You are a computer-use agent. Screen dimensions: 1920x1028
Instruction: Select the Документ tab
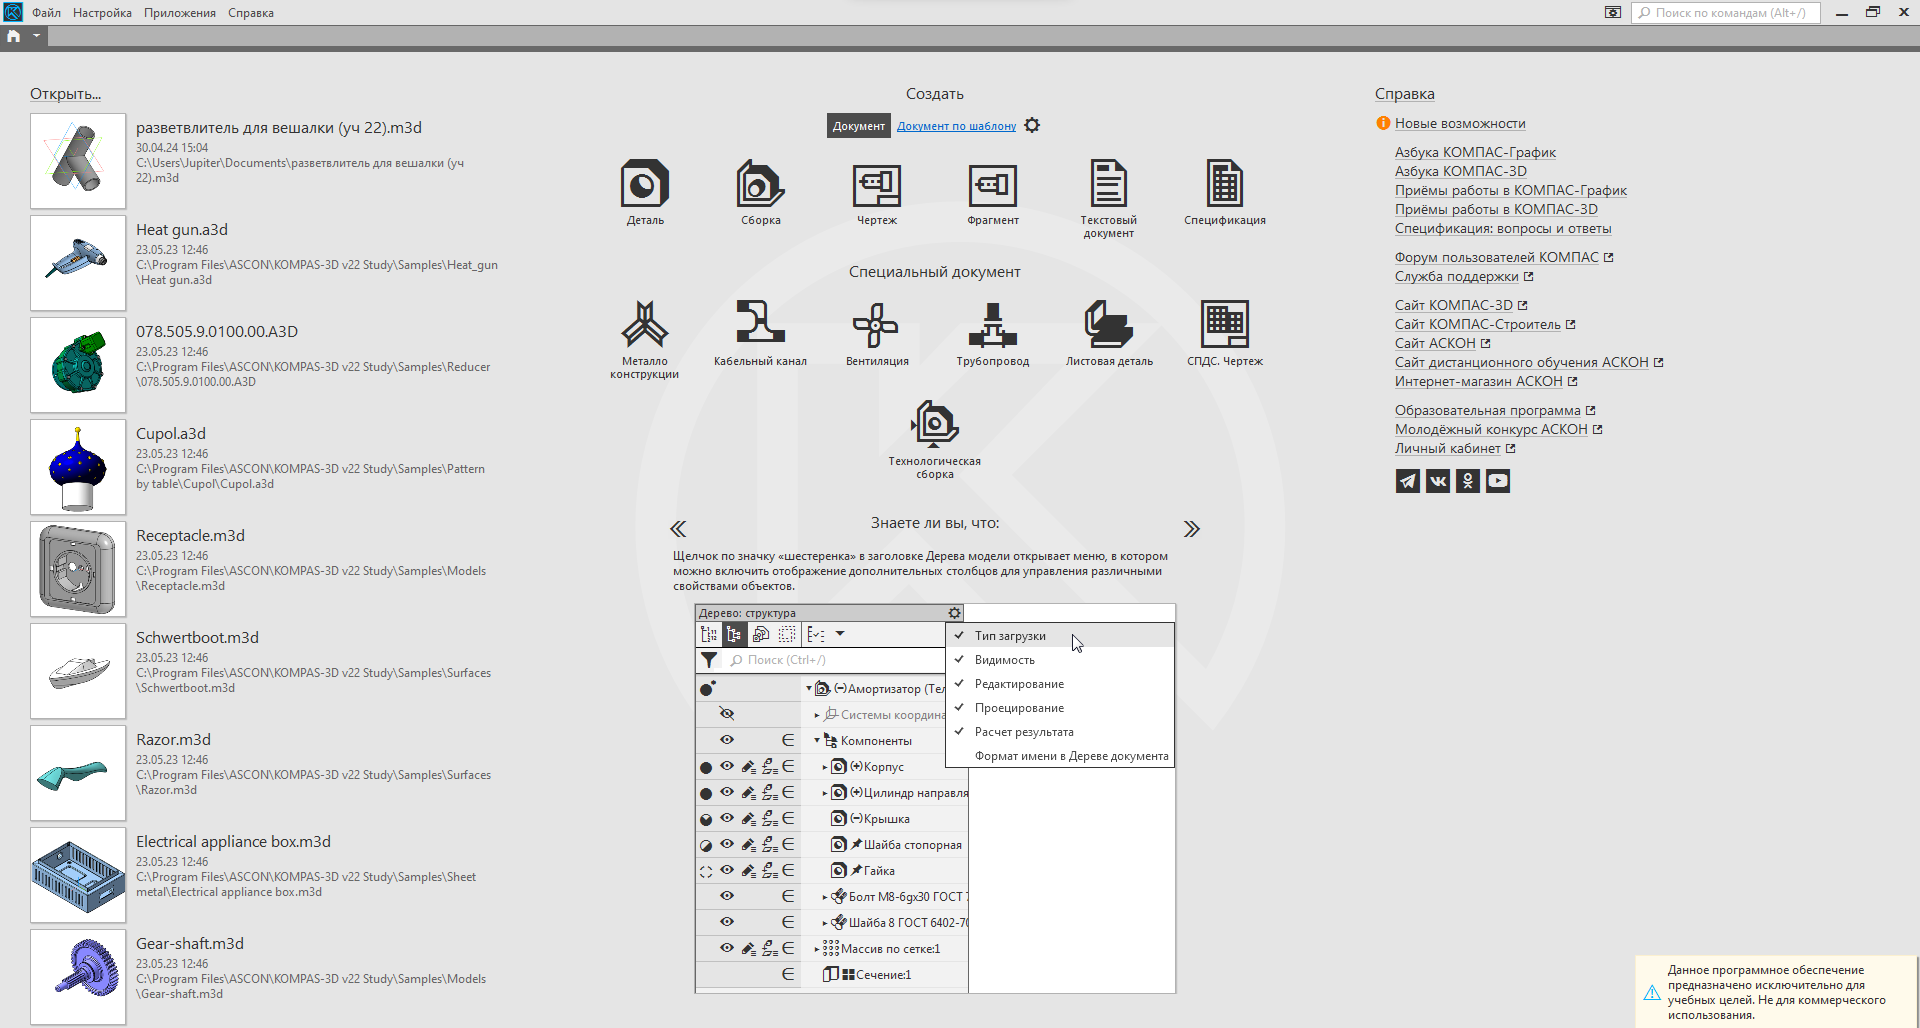(859, 126)
